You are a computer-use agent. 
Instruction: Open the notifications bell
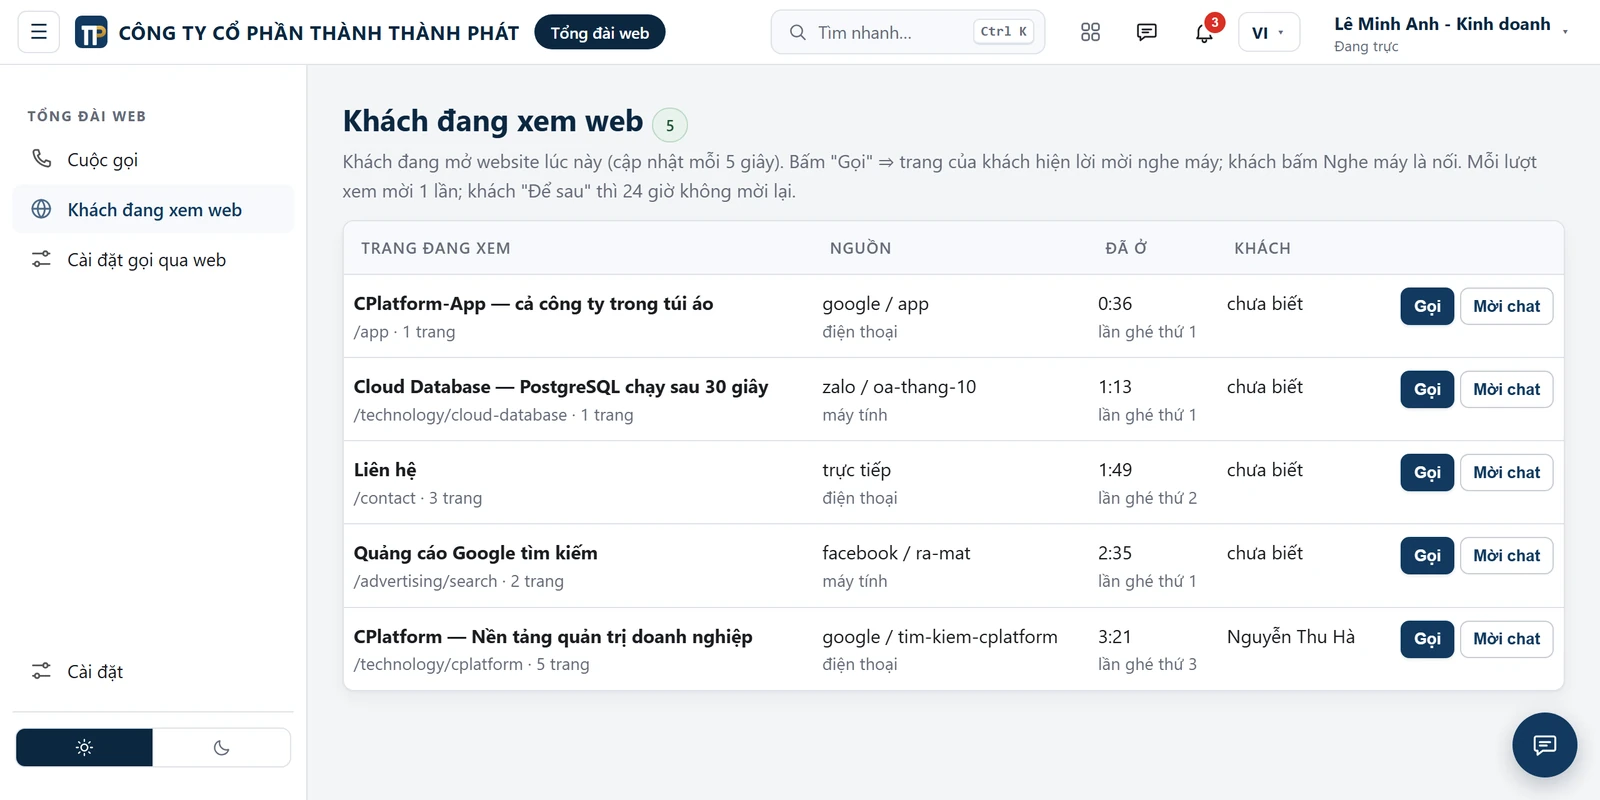(x=1204, y=33)
